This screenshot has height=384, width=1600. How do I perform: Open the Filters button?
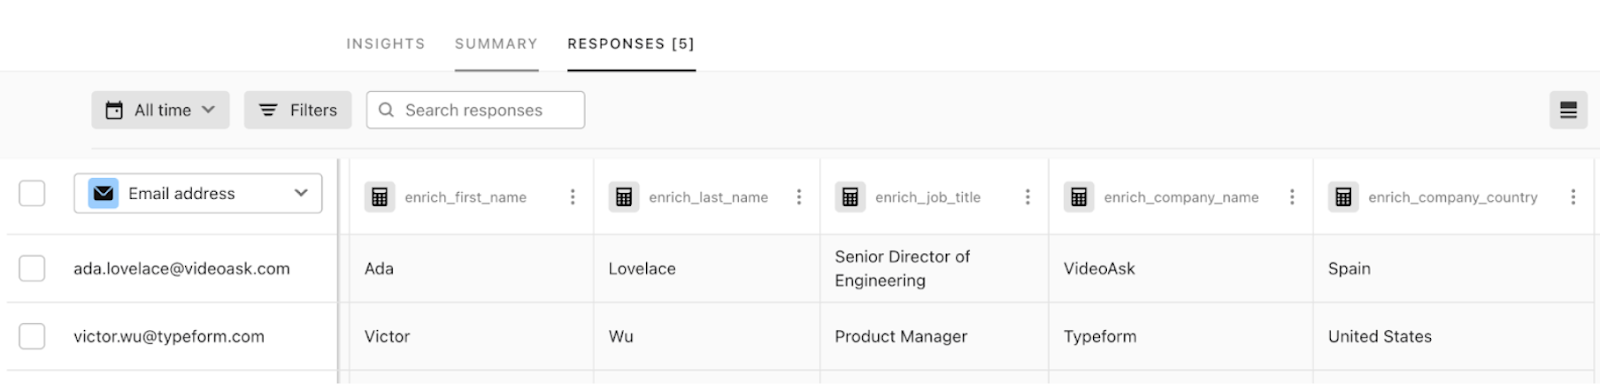tap(298, 110)
